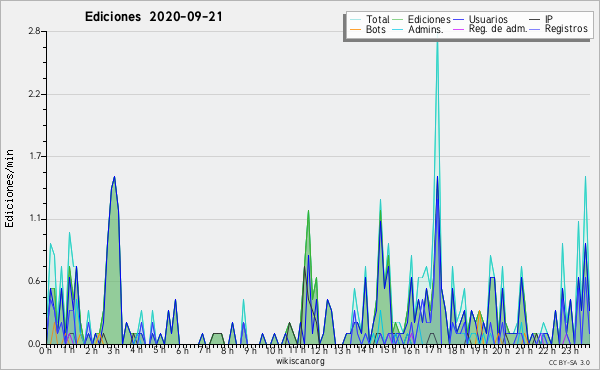Click the cyan Total legend color line
This screenshot has height=370, width=600.
pyautogui.click(x=355, y=20)
